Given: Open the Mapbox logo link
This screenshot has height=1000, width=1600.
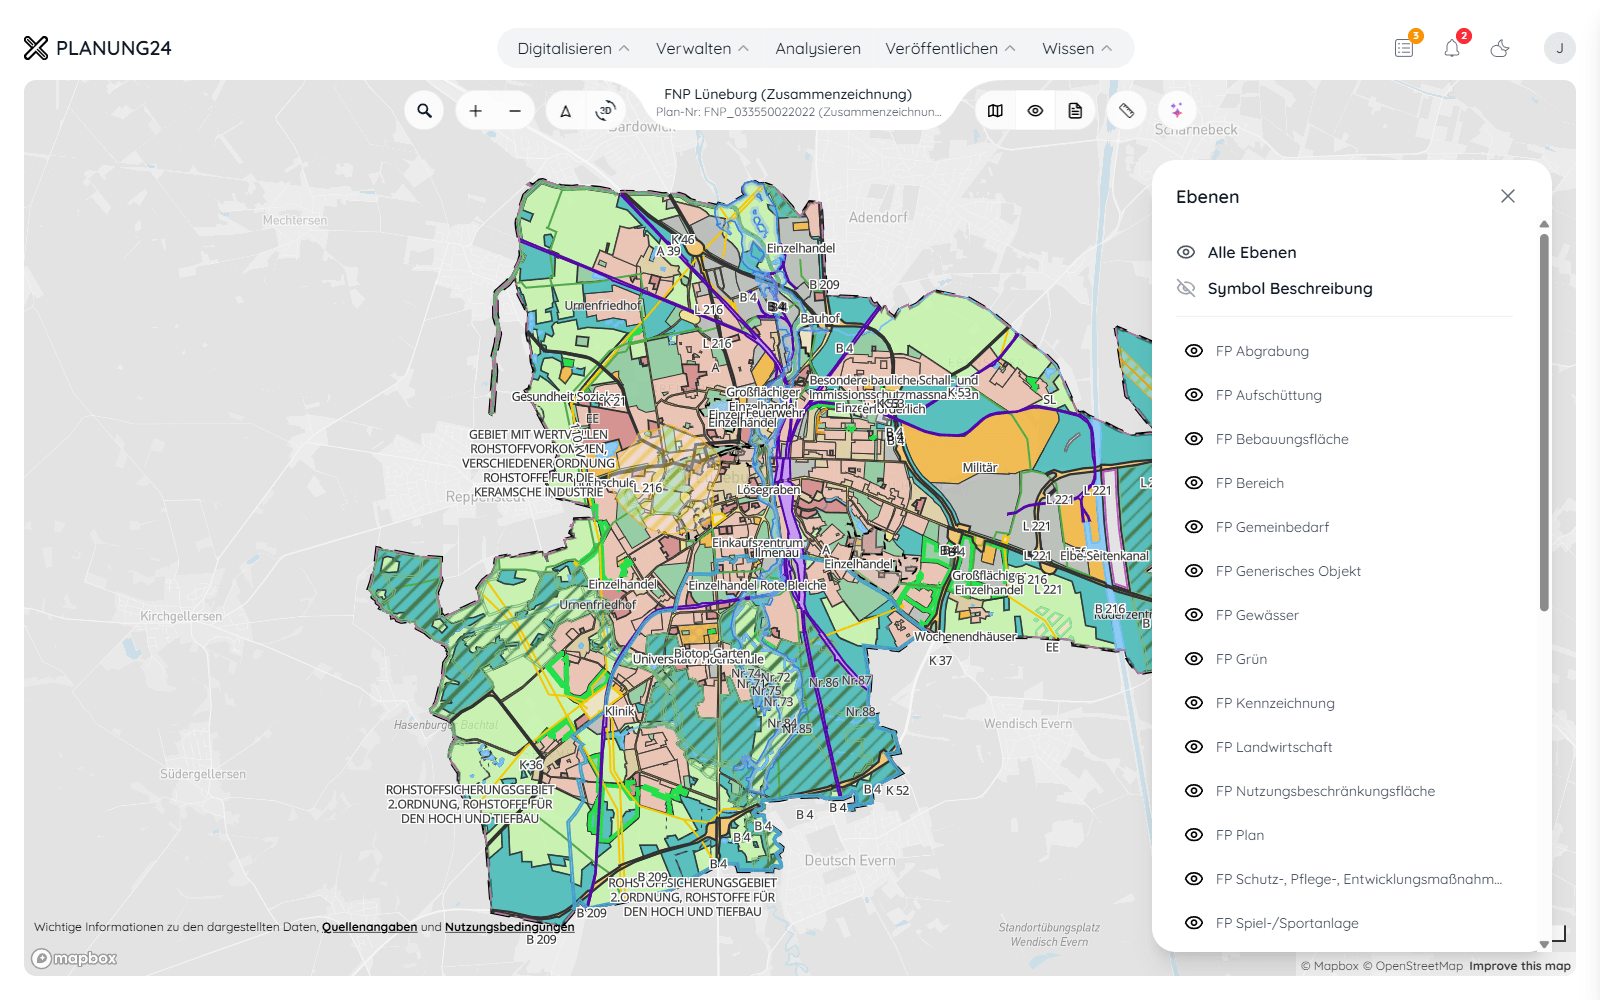Looking at the screenshot, I should coord(74,958).
